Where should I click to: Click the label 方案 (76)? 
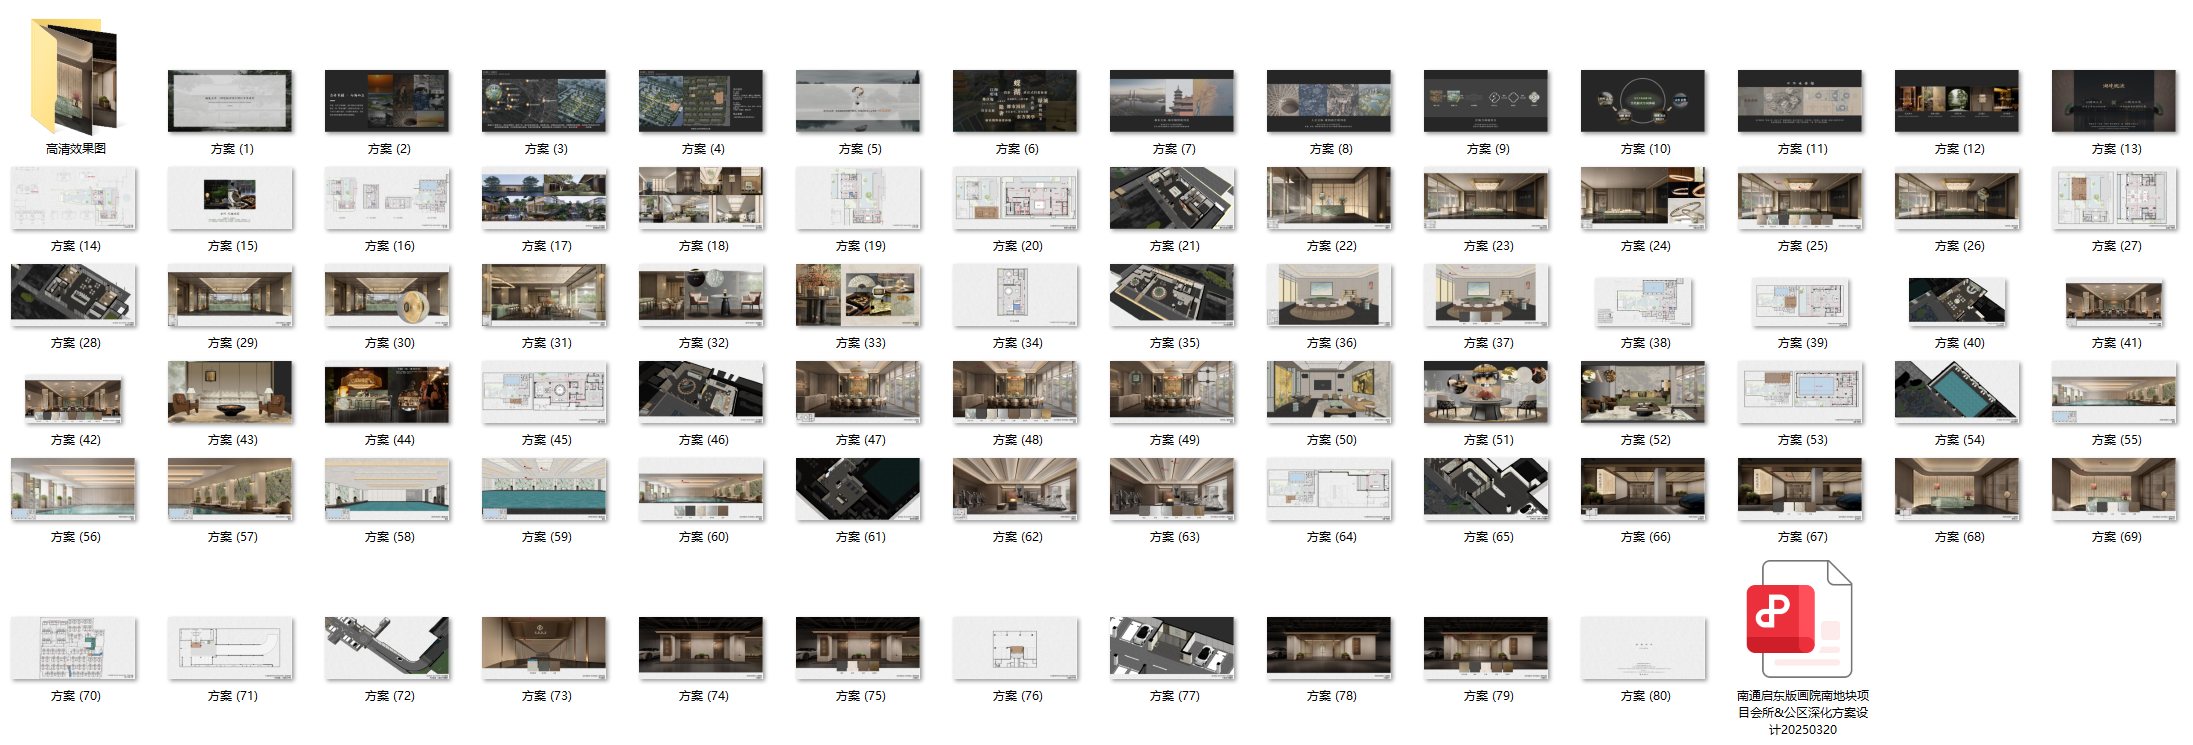[x=1017, y=696]
